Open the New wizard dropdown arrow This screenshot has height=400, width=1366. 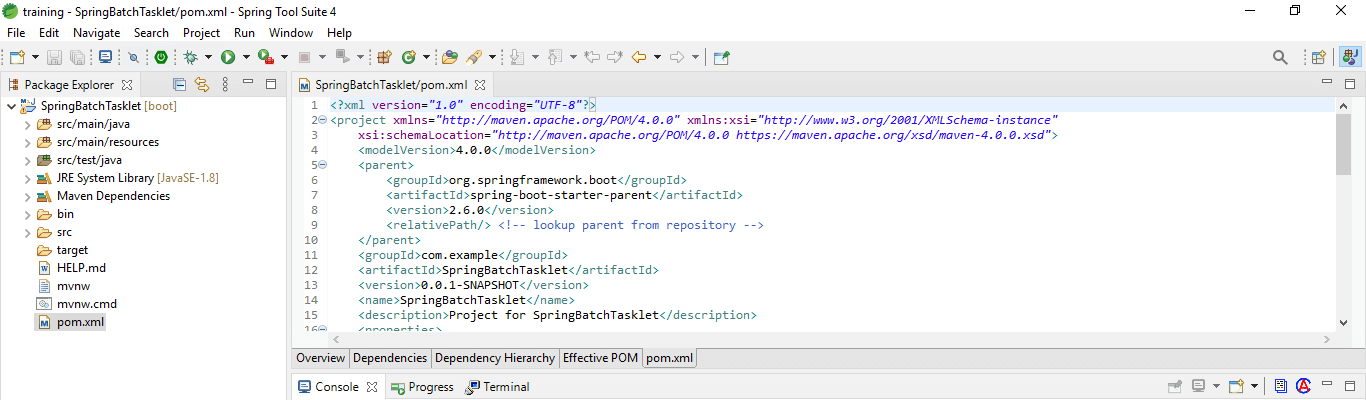tap(34, 58)
